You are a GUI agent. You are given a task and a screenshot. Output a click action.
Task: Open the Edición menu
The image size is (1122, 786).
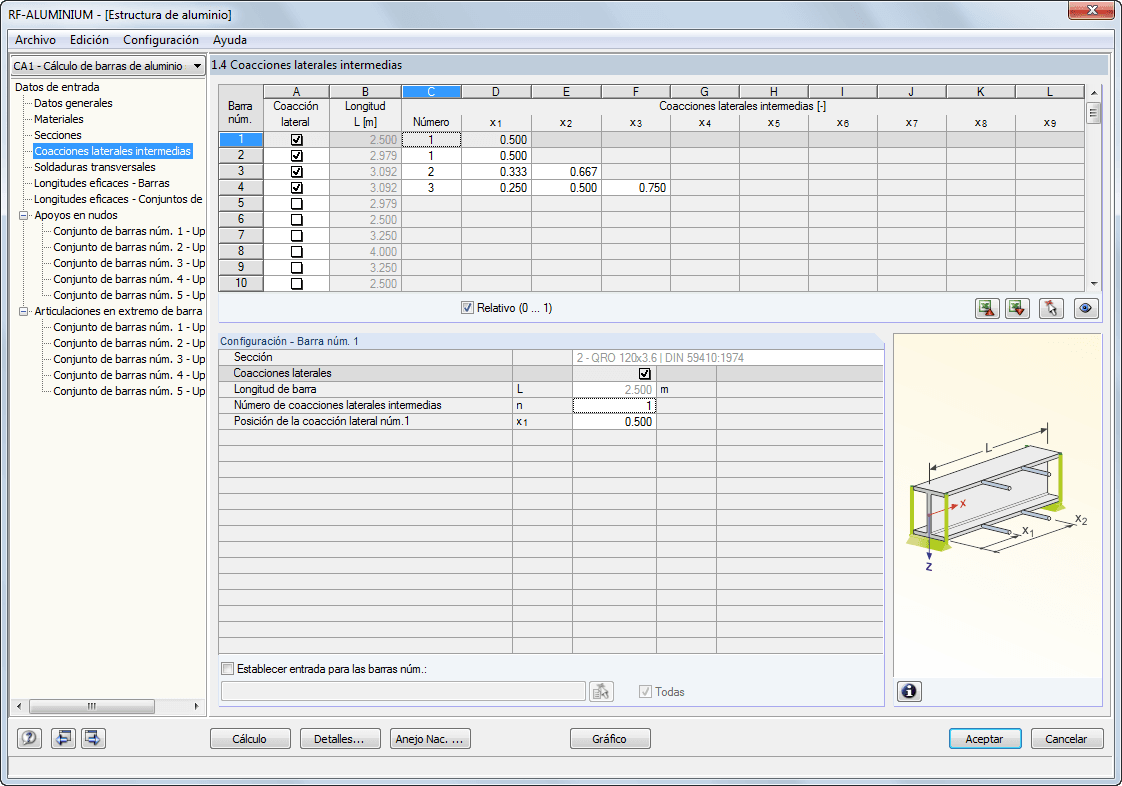tap(89, 40)
